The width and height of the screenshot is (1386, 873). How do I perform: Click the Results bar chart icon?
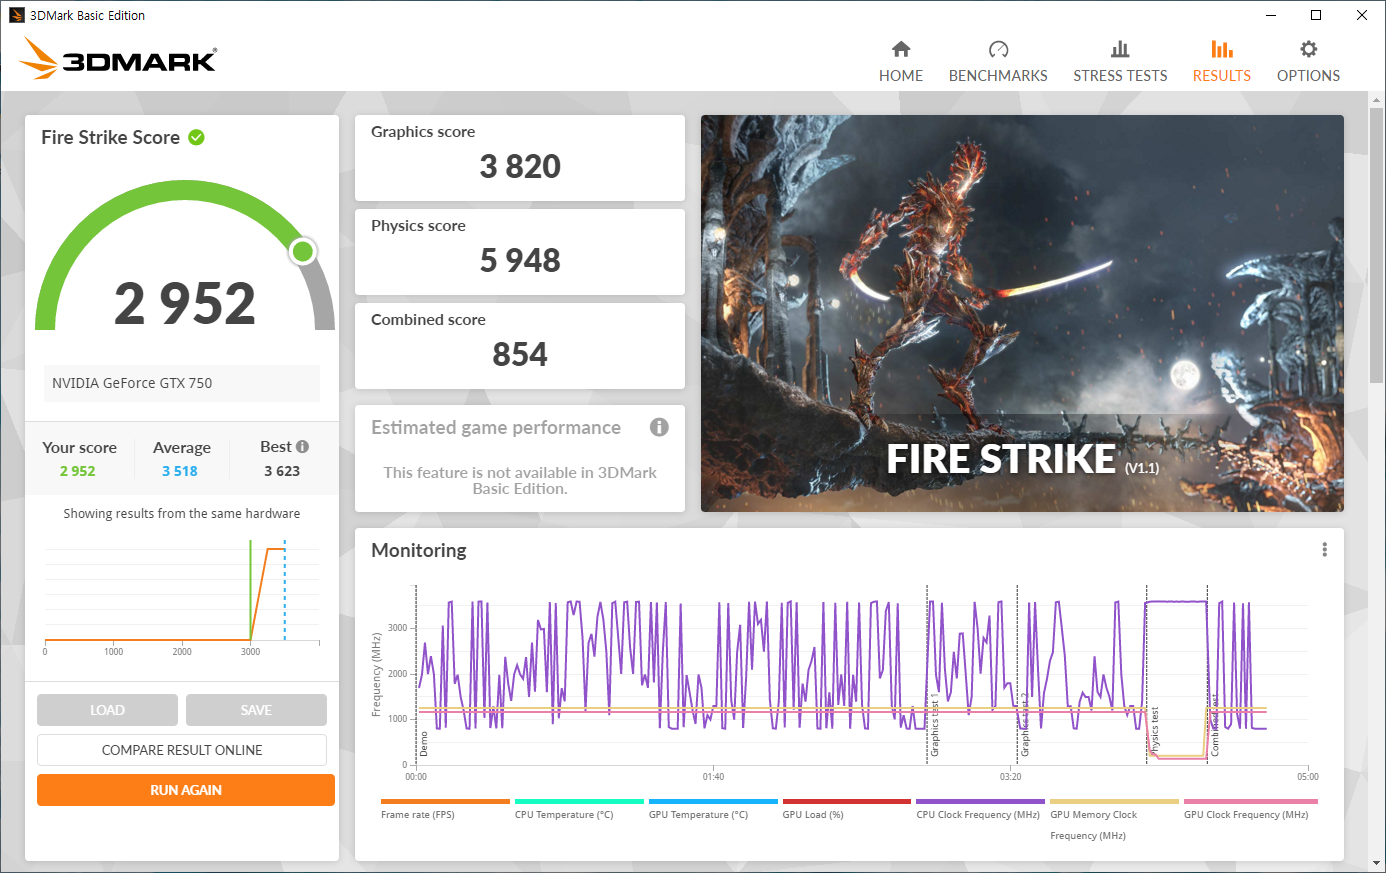(x=1222, y=49)
